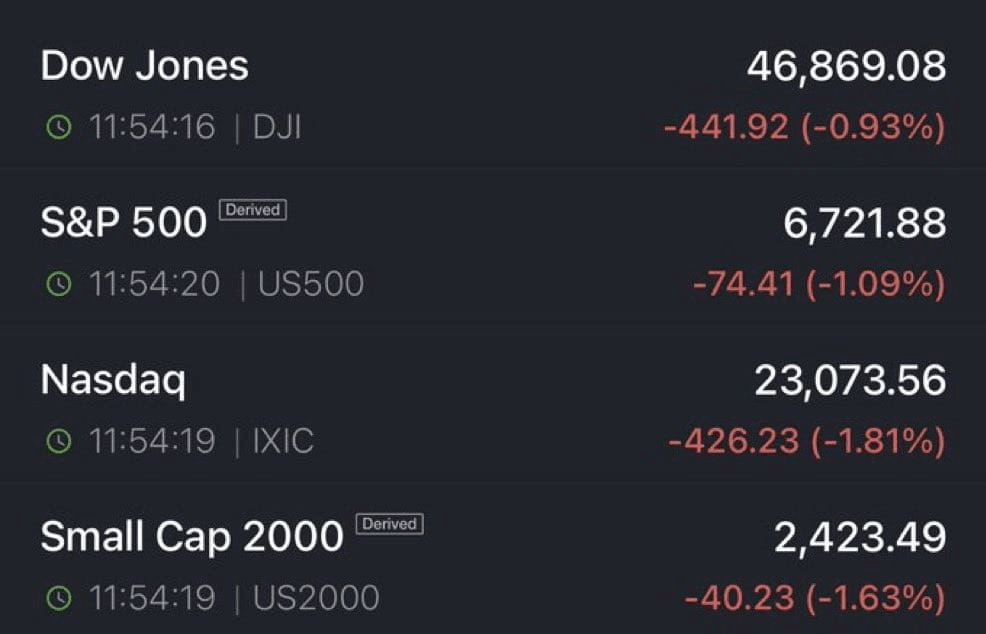Click the clock icon under Nasdaq
The width and height of the screenshot is (986, 634).
tap(60, 441)
